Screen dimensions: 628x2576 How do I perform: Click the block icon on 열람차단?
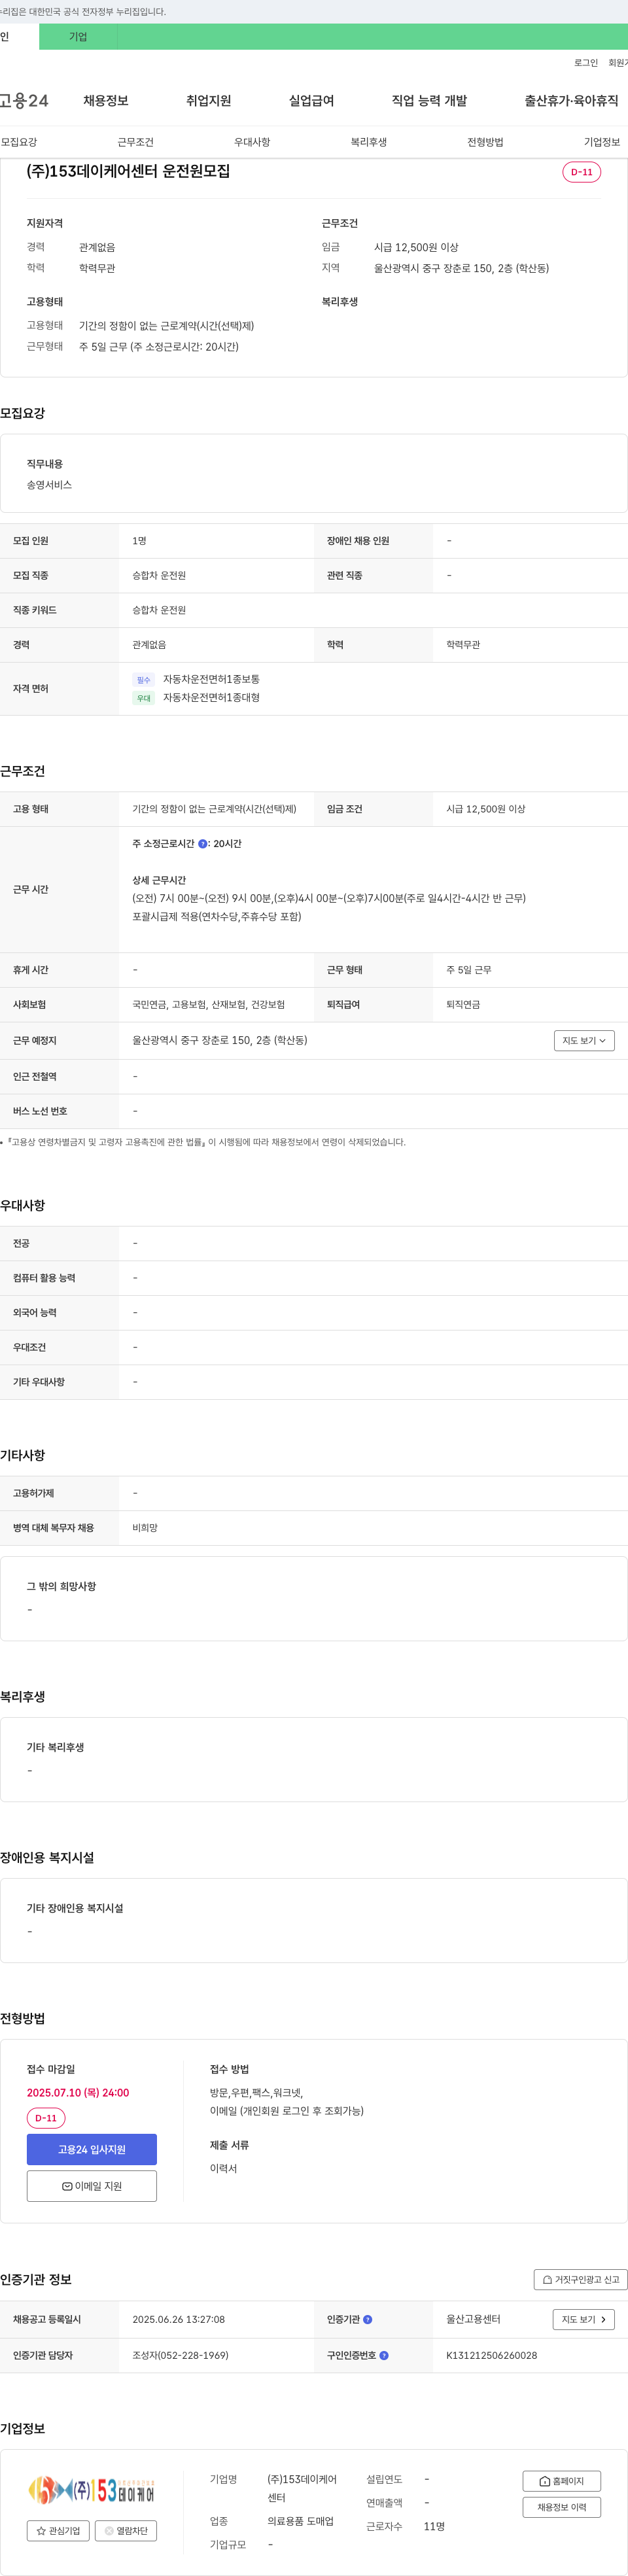[x=109, y=2531]
